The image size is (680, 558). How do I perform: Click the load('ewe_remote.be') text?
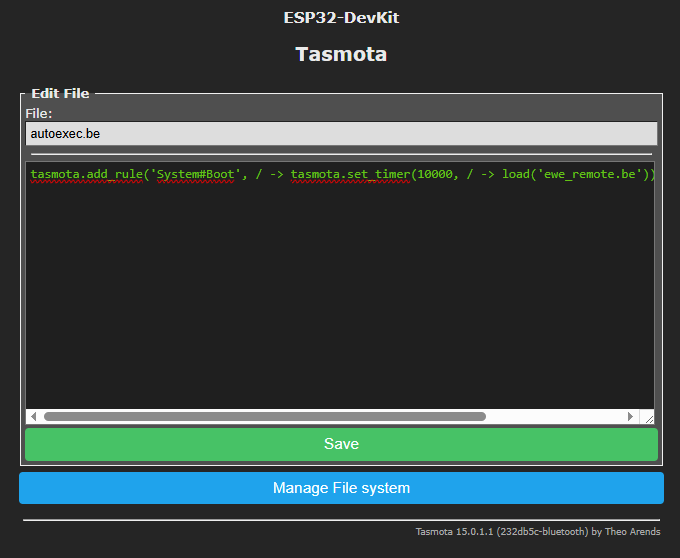pyautogui.click(x=575, y=174)
